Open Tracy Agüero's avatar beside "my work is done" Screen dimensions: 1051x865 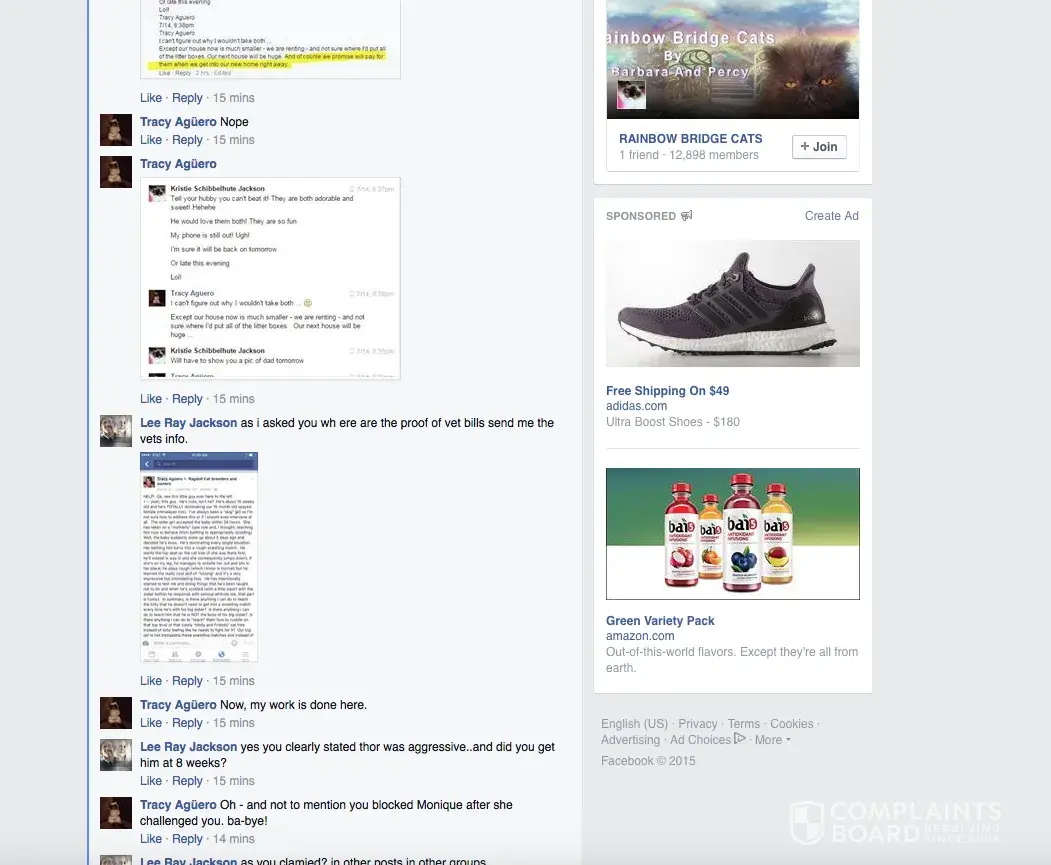(x=116, y=713)
